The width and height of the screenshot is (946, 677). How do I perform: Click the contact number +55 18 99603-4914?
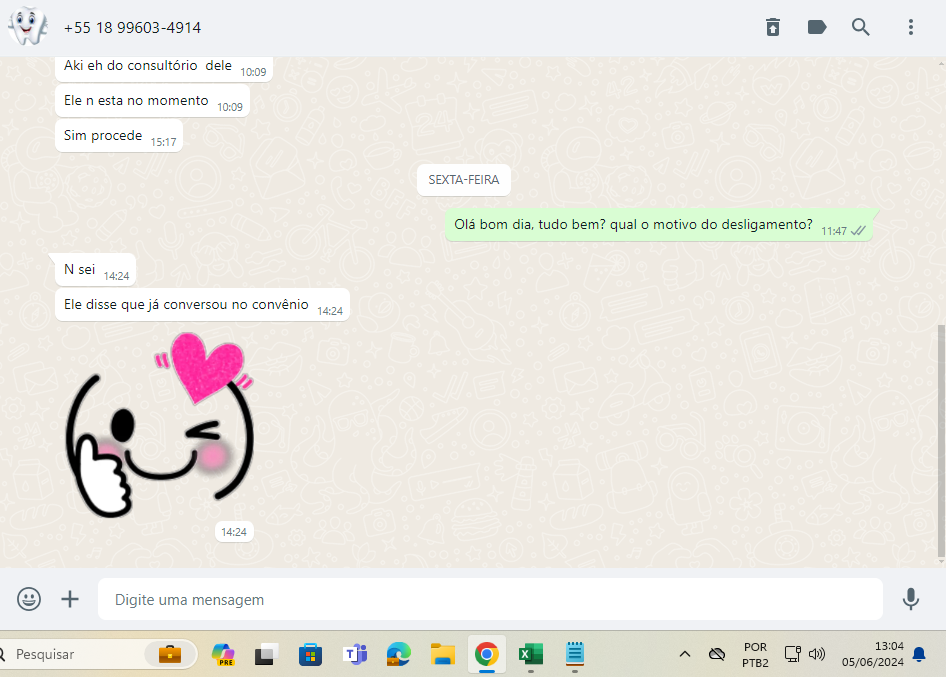132,28
